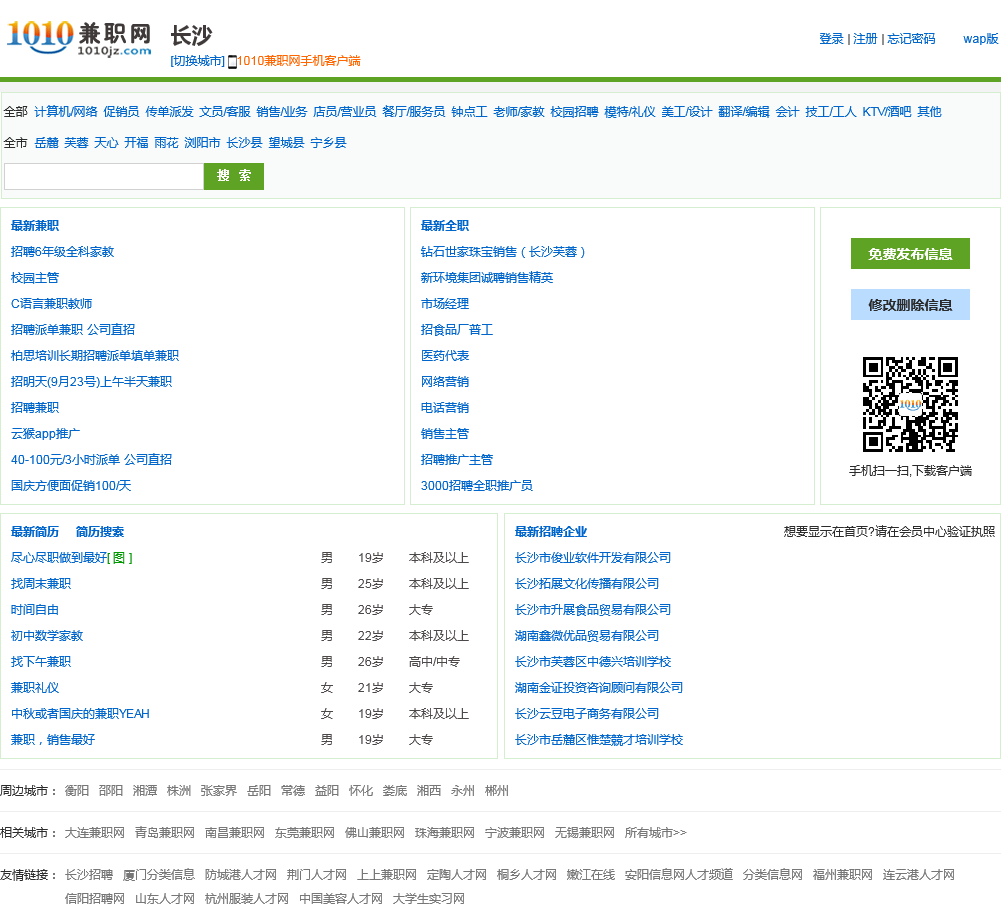
Task: Click the 登录 link
Action: pos(831,39)
